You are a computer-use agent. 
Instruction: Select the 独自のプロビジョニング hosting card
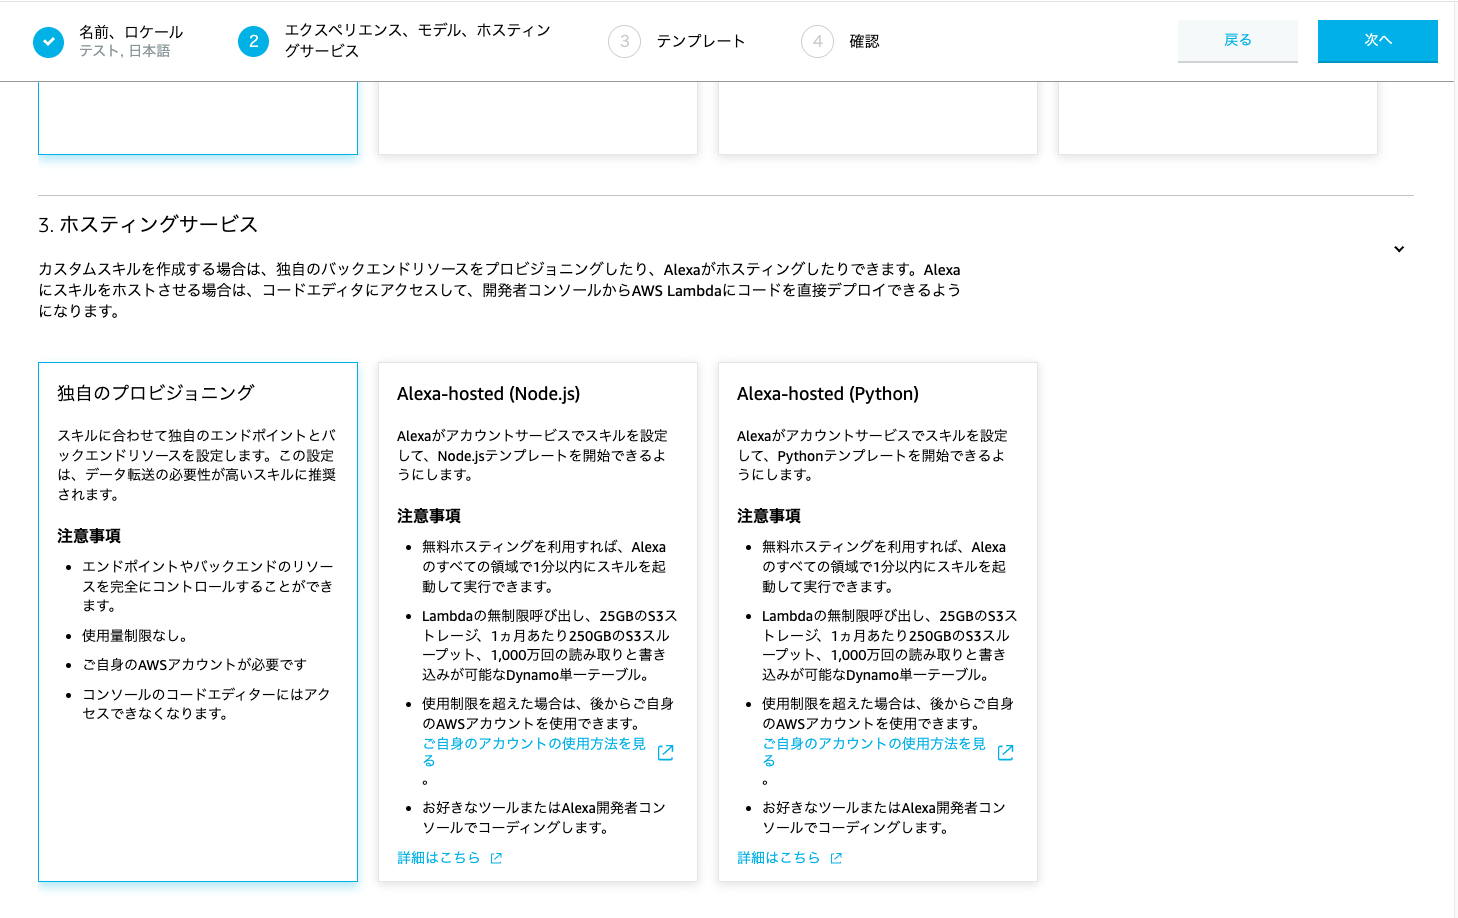point(198,622)
